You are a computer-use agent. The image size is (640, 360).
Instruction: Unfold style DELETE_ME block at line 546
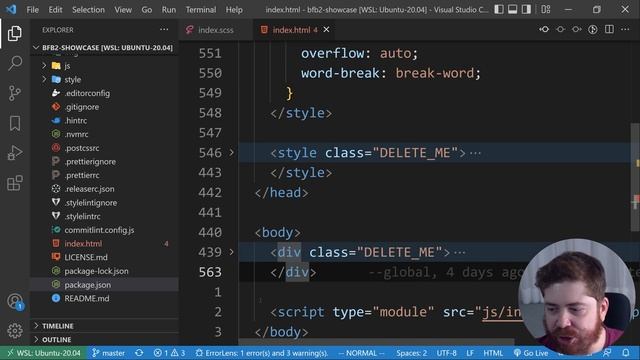coord(231,153)
